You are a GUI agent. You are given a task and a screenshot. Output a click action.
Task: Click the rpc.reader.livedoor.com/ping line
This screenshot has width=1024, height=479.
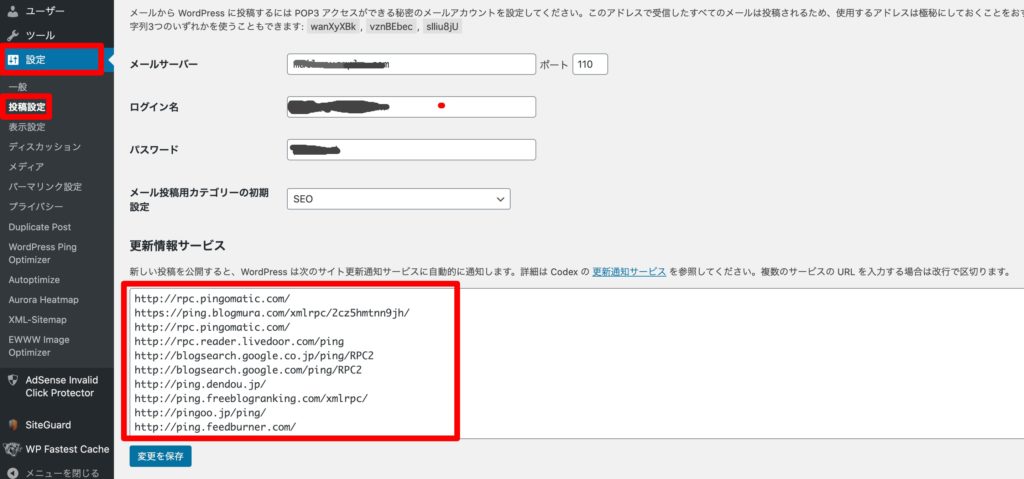click(x=239, y=341)
